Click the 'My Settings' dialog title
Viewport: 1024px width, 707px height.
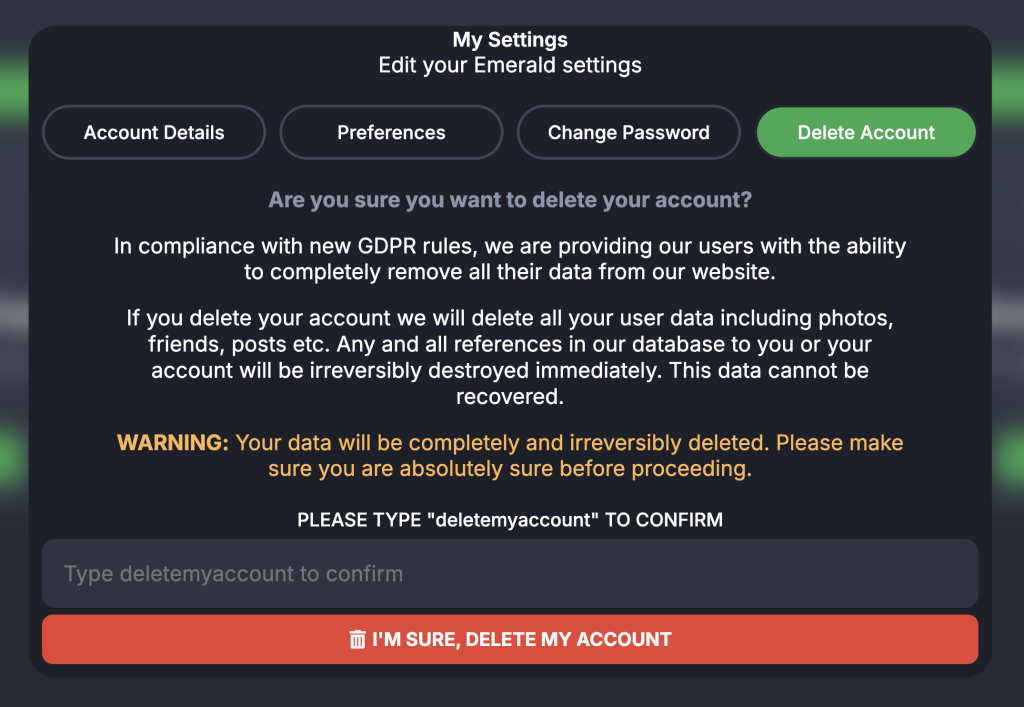click(510, 40)
